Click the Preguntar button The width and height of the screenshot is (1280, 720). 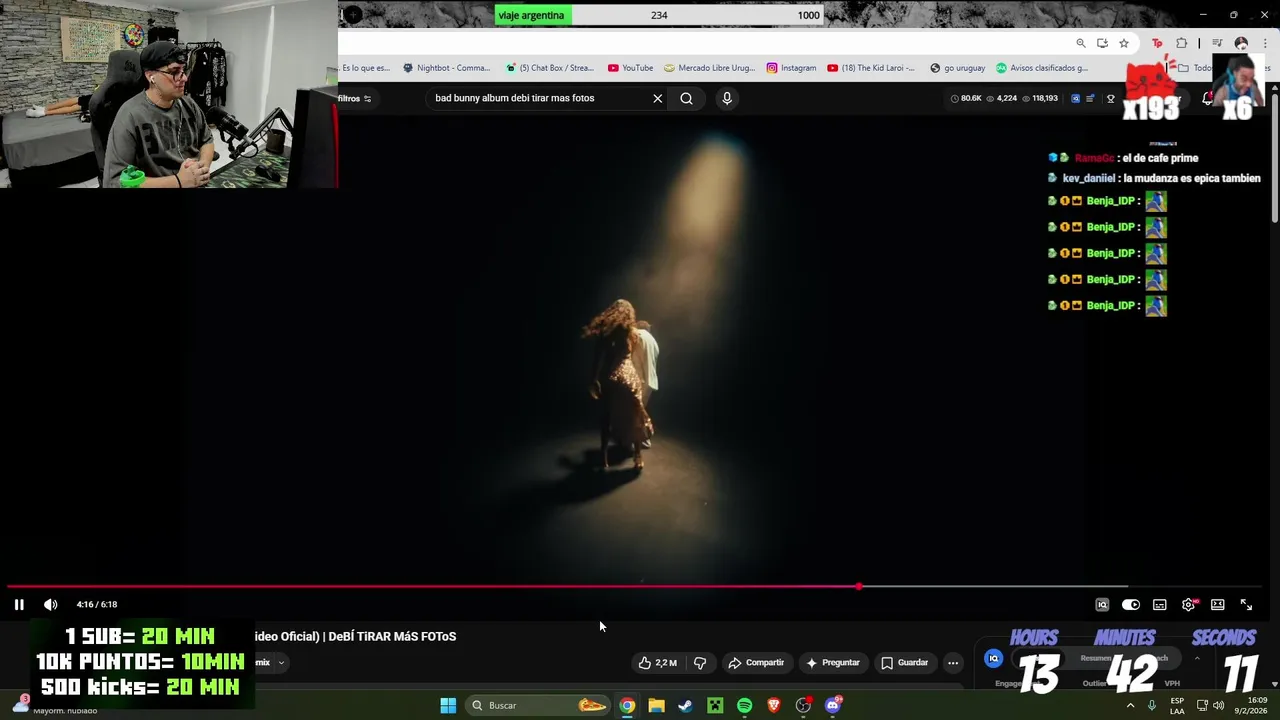[x=833, y=662]
